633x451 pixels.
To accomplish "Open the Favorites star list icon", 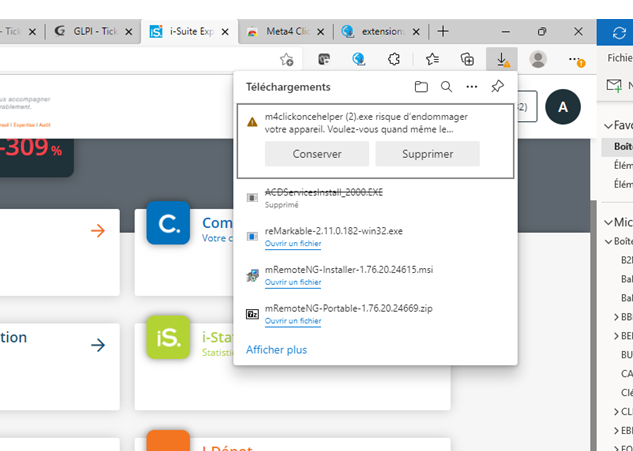I will [432, 60].
